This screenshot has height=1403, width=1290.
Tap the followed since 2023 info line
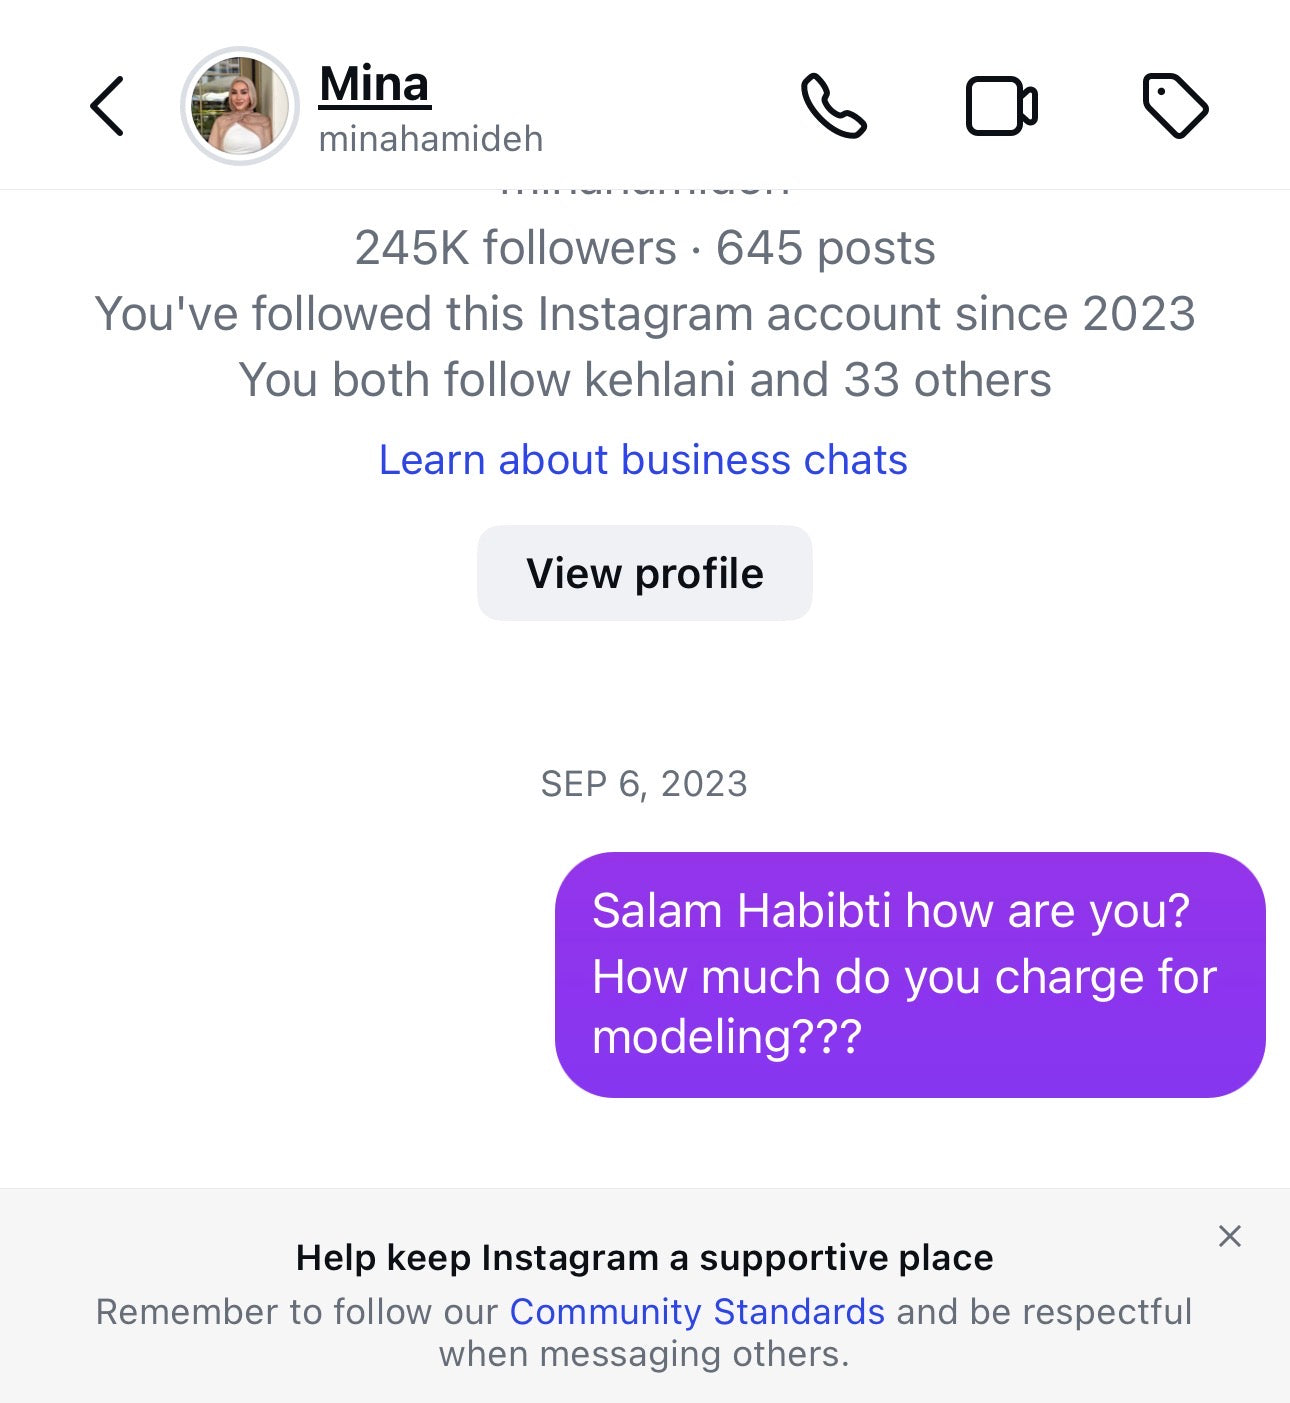point(645,314)
